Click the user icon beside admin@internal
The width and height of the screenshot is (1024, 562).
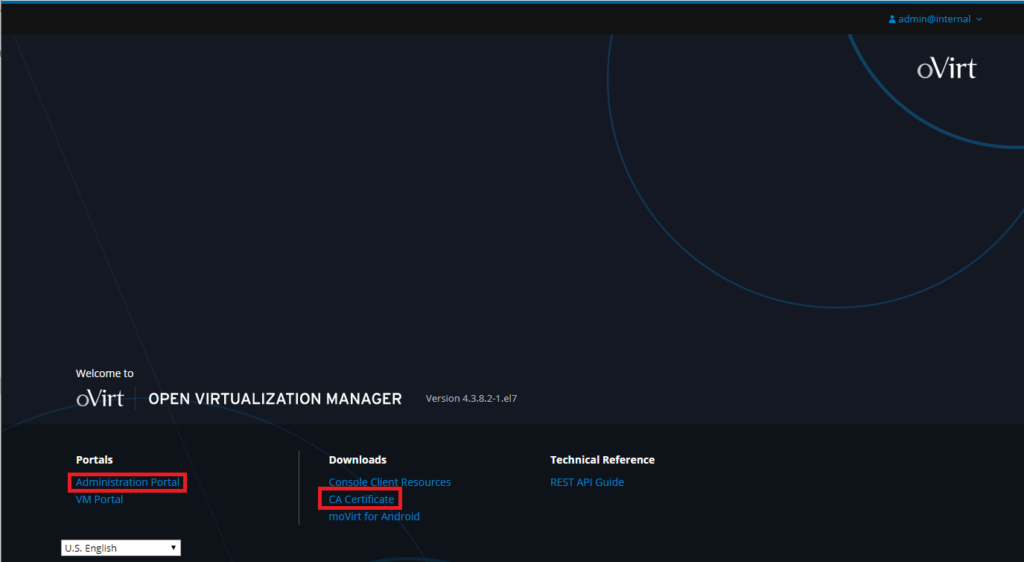pos(892,19)
